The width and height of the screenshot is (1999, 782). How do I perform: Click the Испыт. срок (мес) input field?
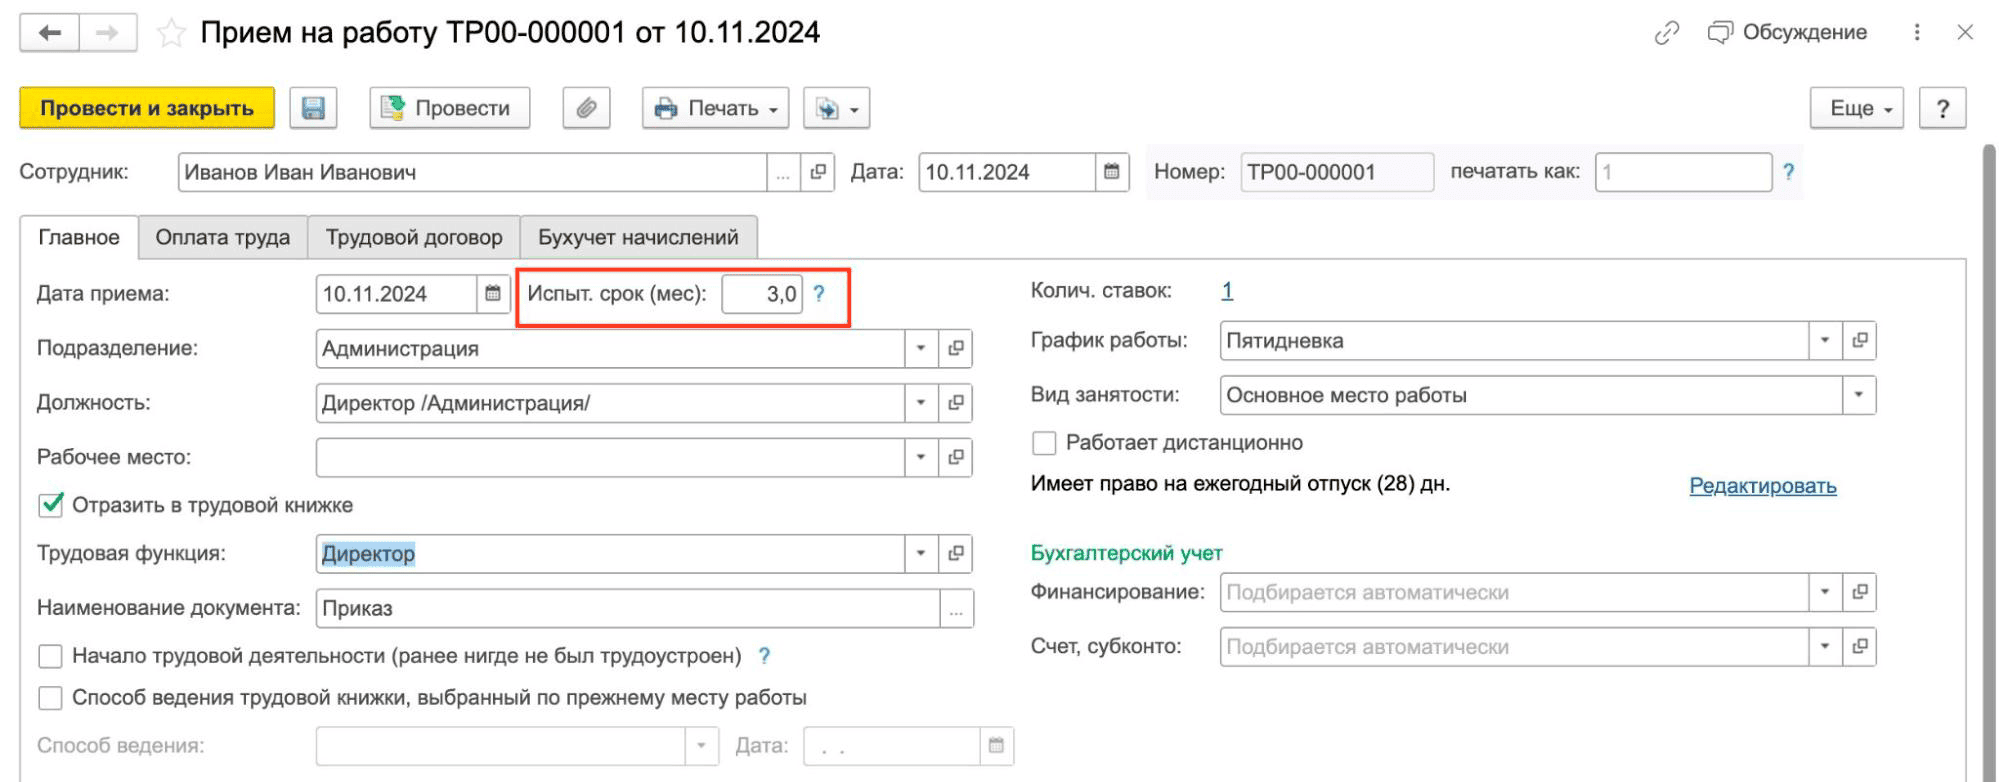click(x=762, y=294)
